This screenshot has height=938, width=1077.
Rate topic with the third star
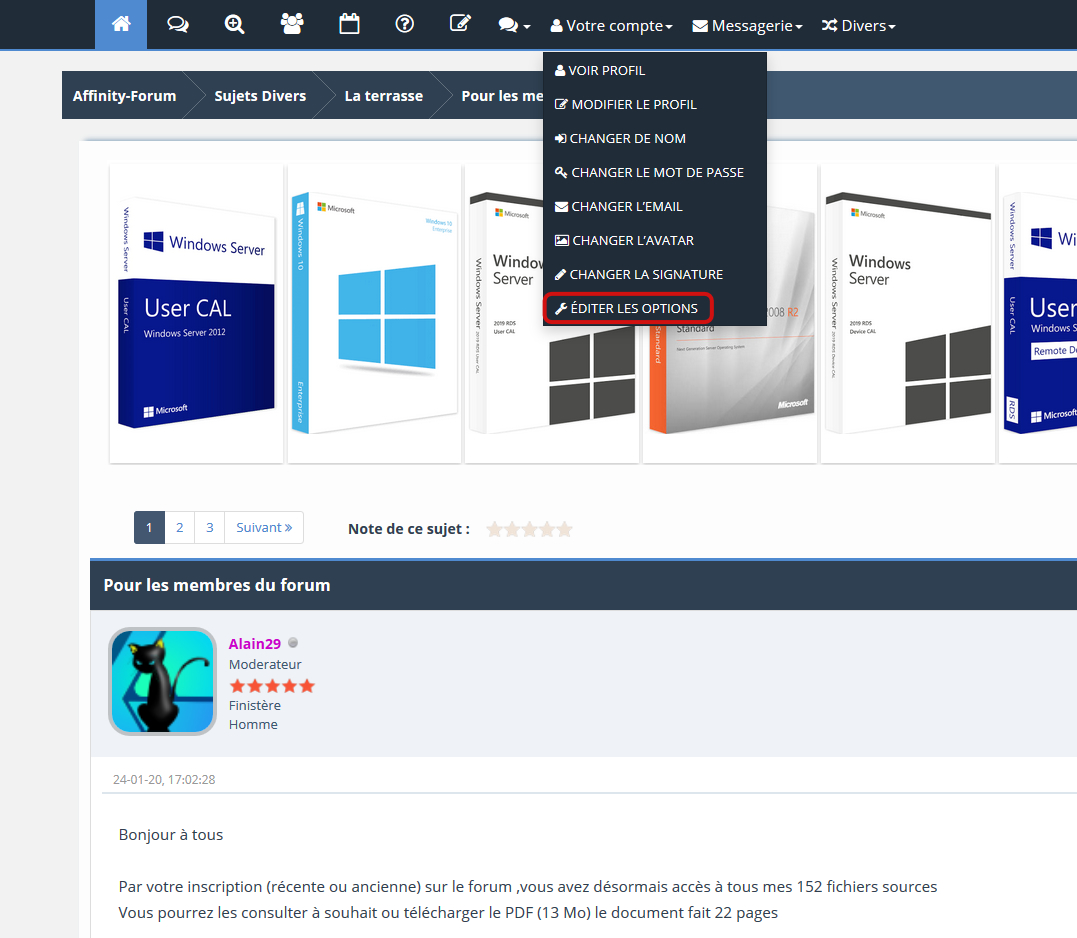[530, 529]
